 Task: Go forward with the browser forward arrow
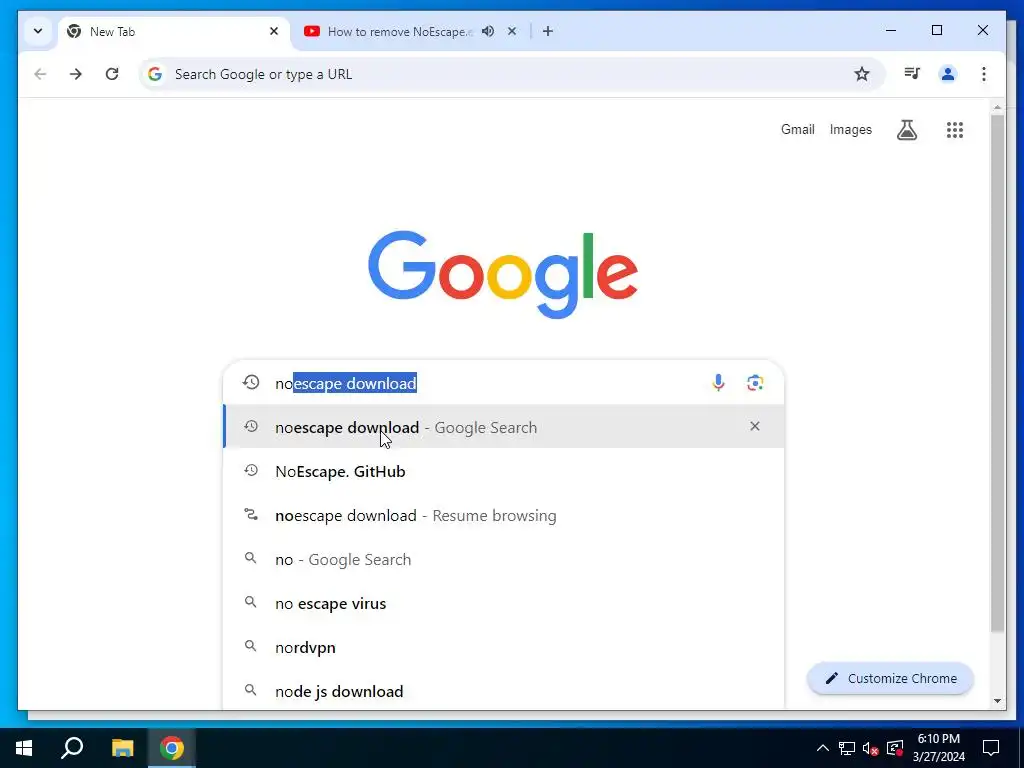pos(76,74)
